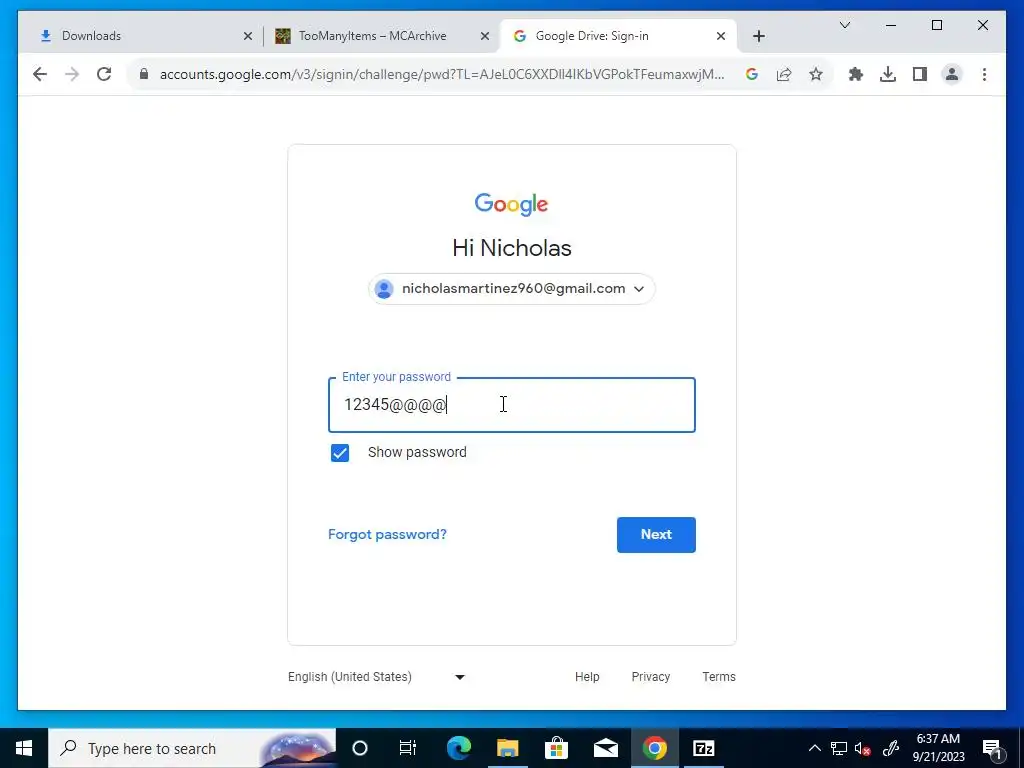Open English (United States) language dropdown
This screenshot has width=1024, height=768.
point(377,677)
